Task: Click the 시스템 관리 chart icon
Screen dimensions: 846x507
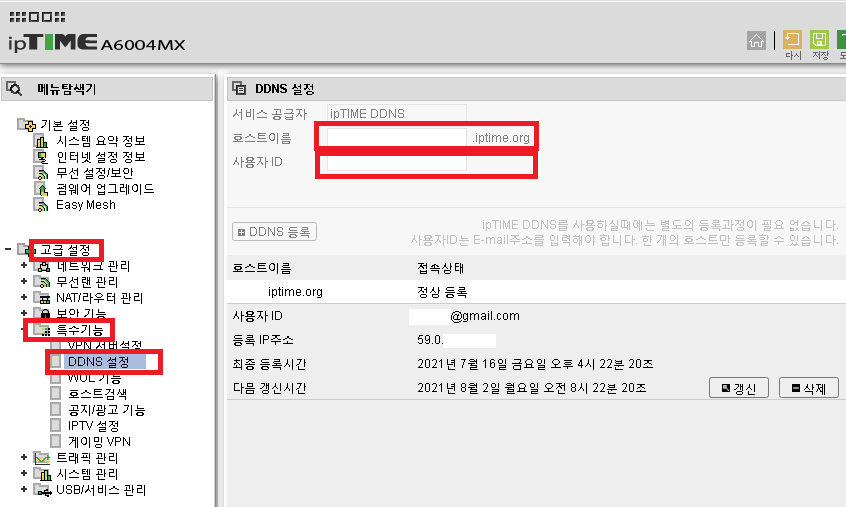Action: [42, 474]
